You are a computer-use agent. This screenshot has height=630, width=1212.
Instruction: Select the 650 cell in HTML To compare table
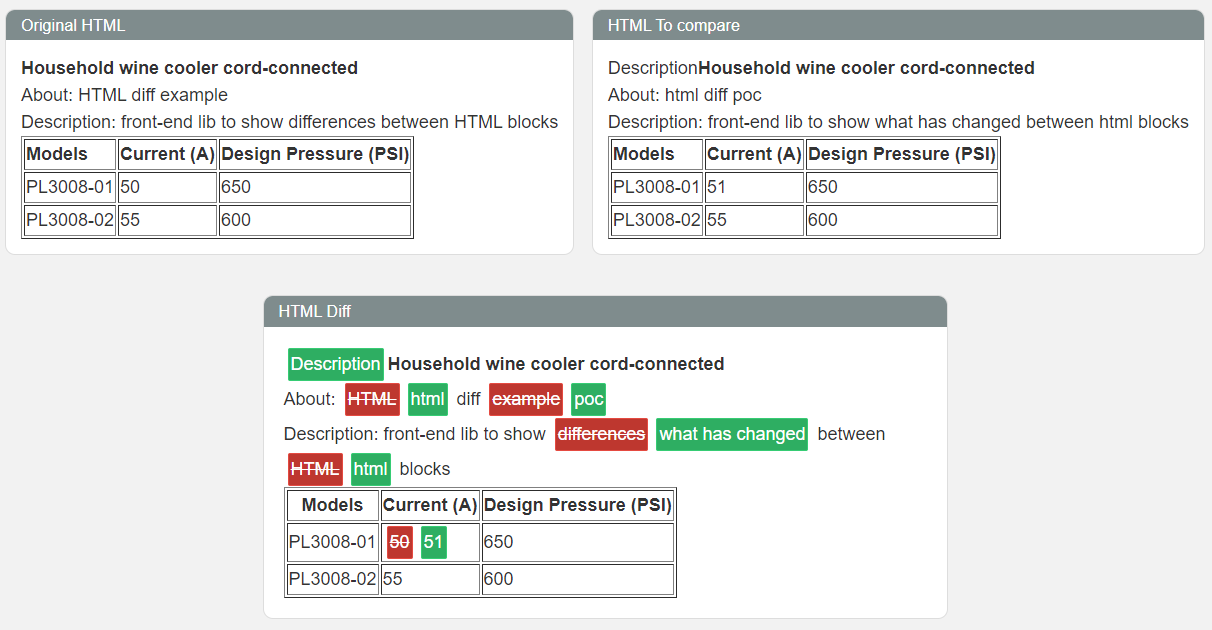click(x=902, y=187)
